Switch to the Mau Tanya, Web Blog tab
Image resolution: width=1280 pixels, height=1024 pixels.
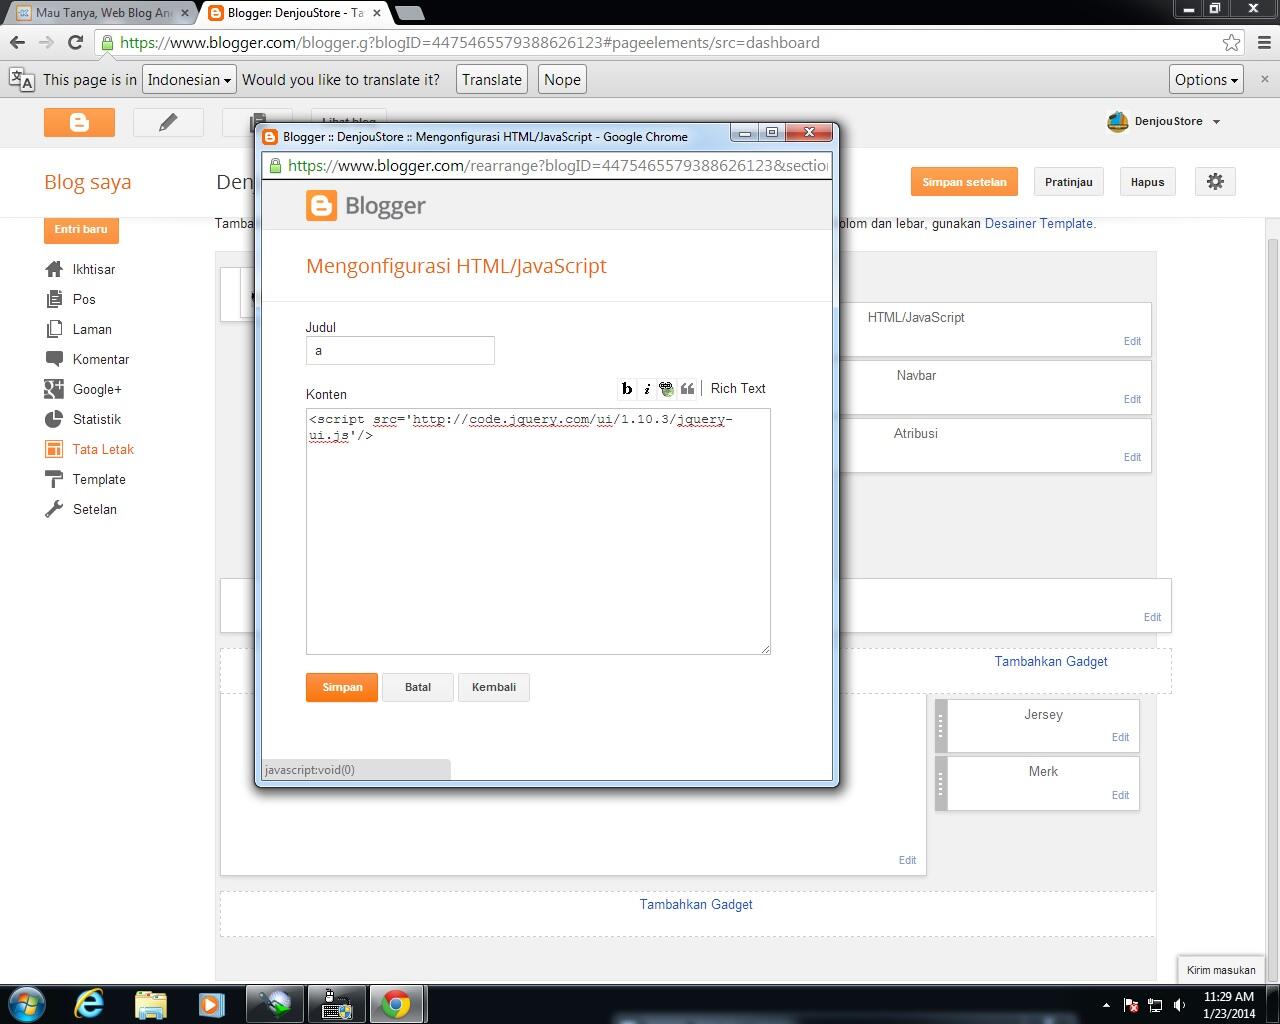103,13
